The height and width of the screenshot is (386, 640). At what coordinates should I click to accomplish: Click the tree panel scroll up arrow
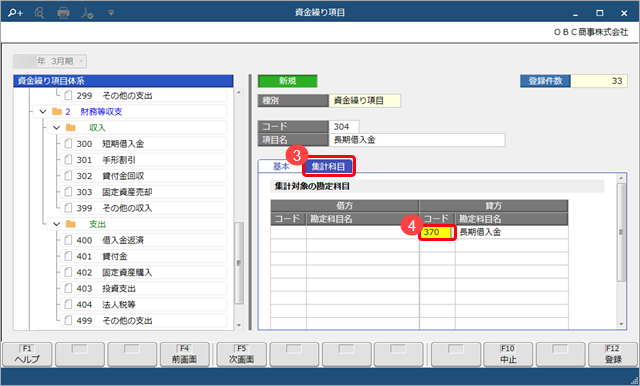[239, 93]
